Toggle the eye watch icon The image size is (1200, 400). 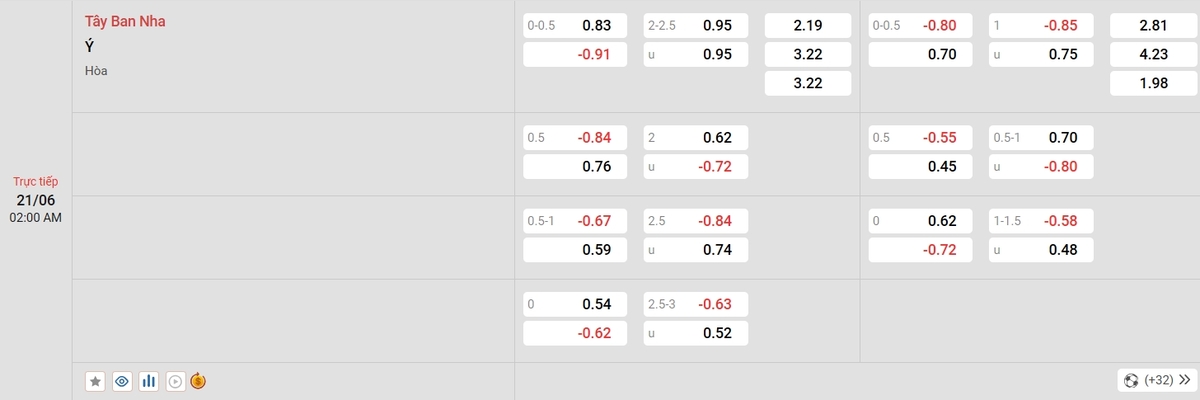point(122,381)
